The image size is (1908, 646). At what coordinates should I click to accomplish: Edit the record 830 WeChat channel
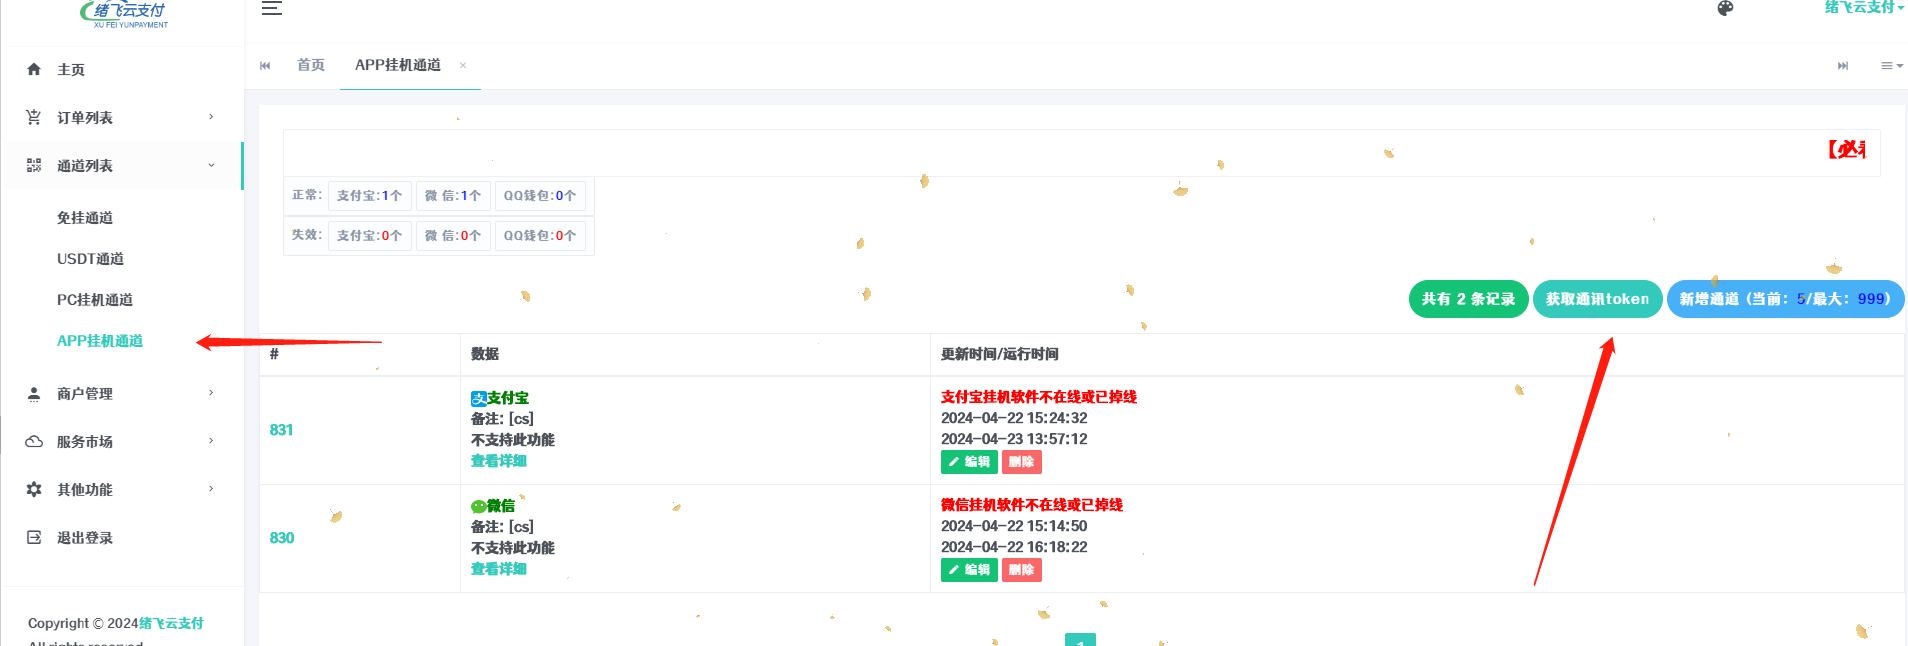(x=969, y=570)
